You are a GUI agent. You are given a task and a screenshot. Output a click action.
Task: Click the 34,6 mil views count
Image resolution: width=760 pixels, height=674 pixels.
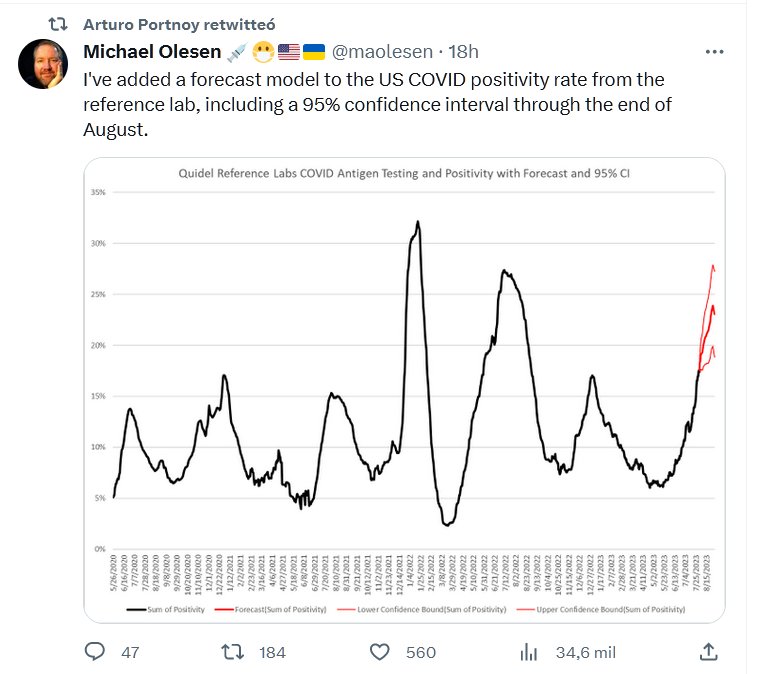tap(585, 652)
